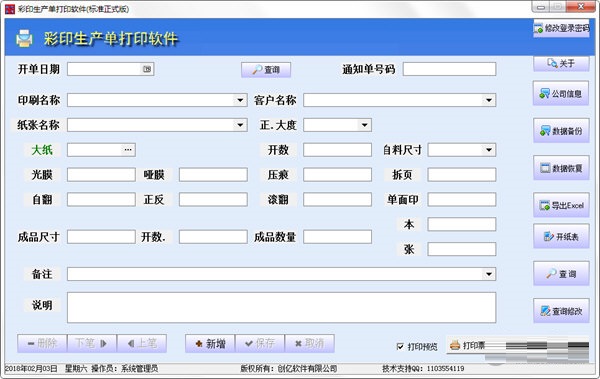Click the 成品数量 input field
The width and height of the screenshot is (600, 379).
point(337,237)
